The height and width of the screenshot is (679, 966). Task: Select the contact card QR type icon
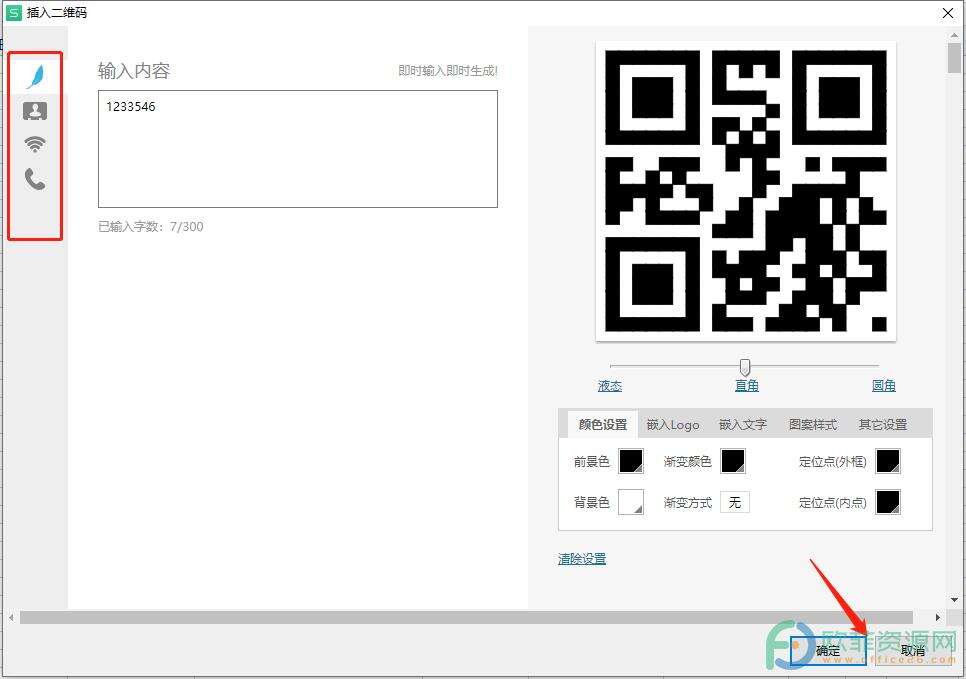[34, 111]
